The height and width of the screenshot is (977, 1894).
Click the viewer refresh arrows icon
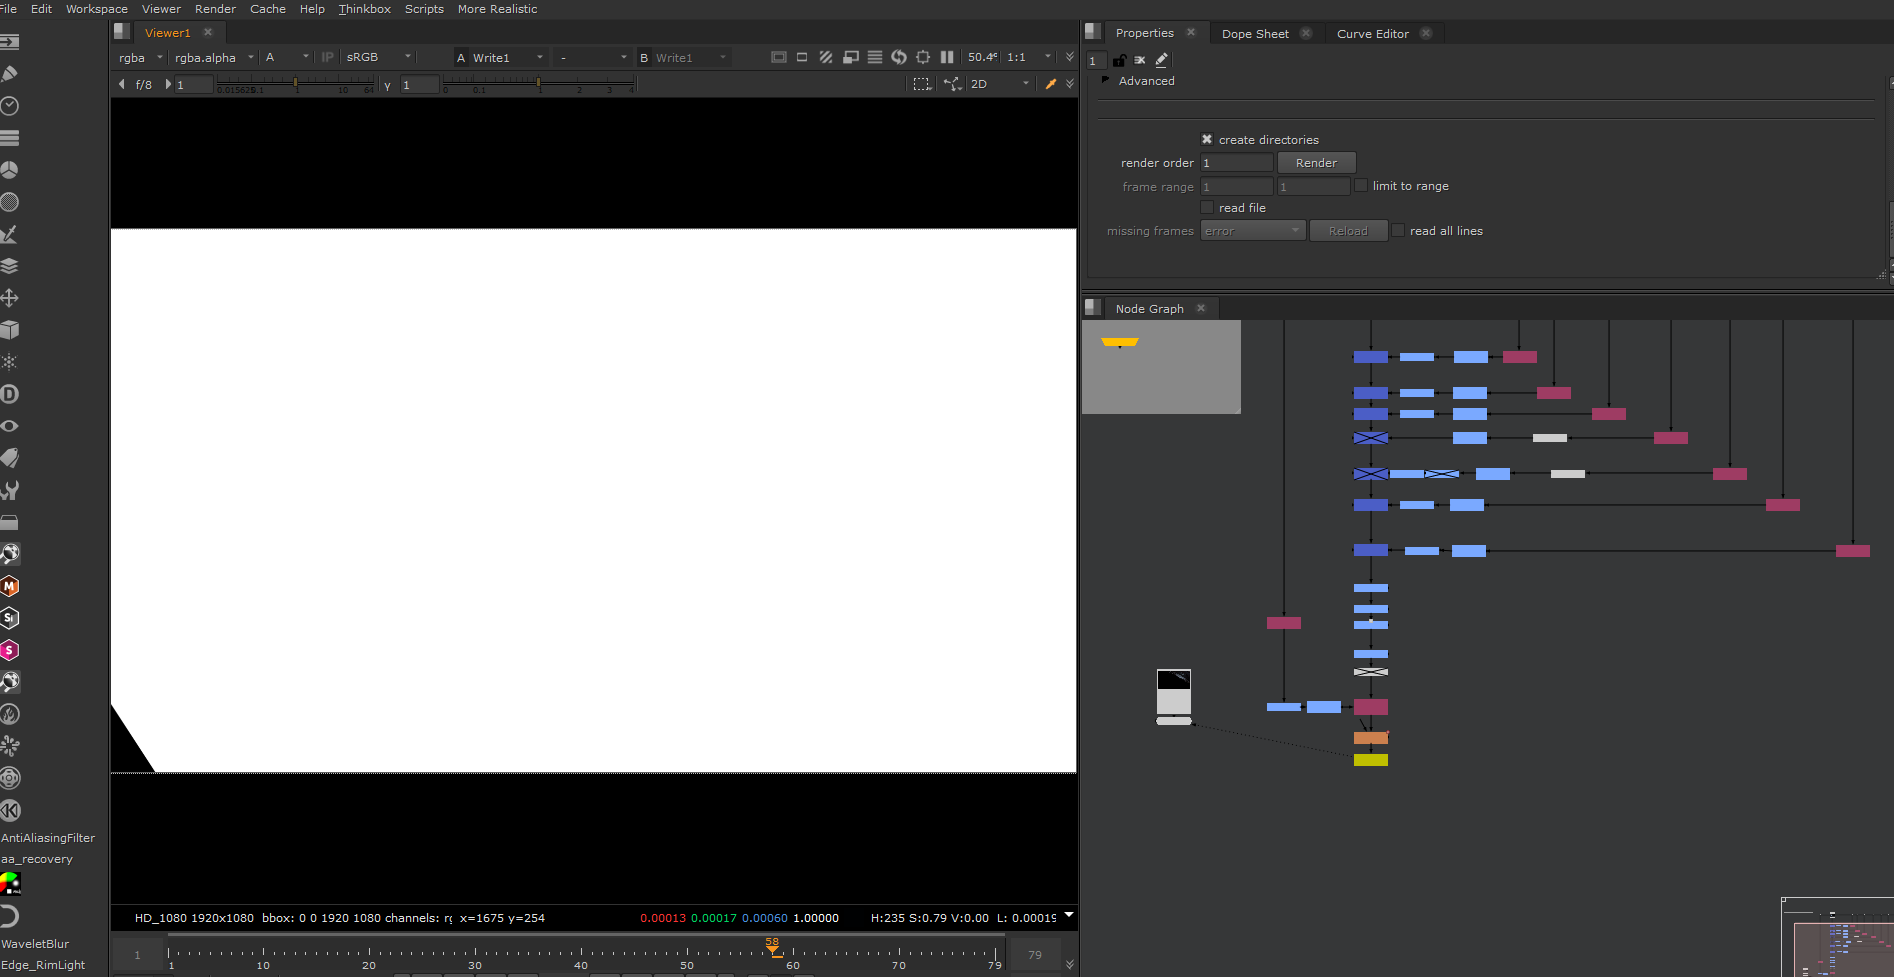899,57
